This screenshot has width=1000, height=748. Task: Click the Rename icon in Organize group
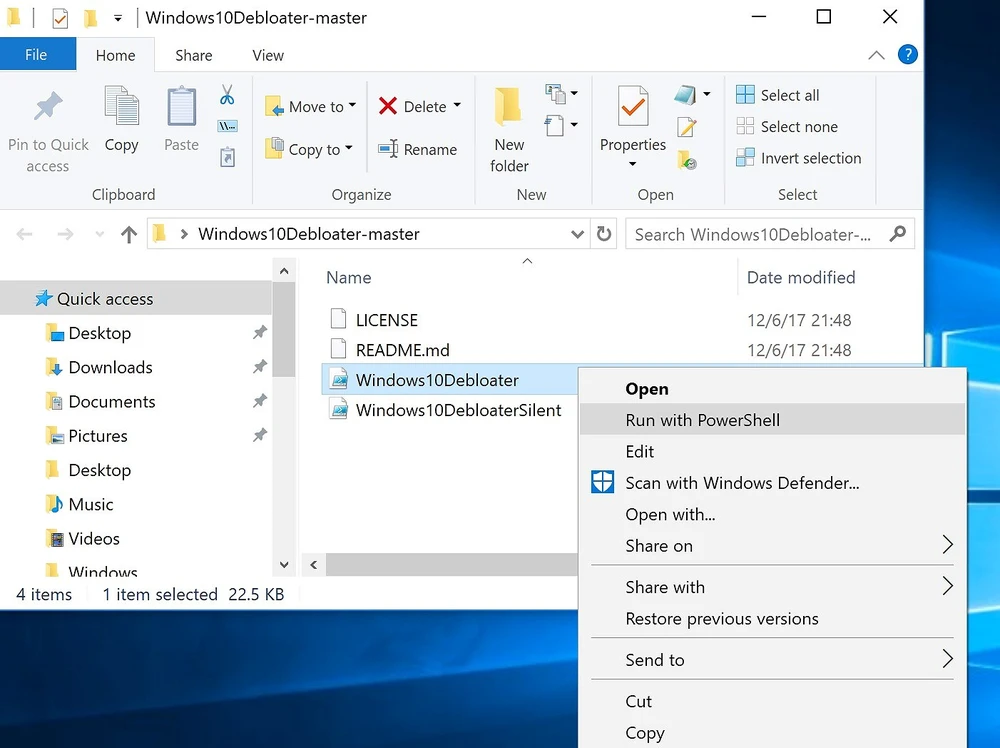coord(388,149)
